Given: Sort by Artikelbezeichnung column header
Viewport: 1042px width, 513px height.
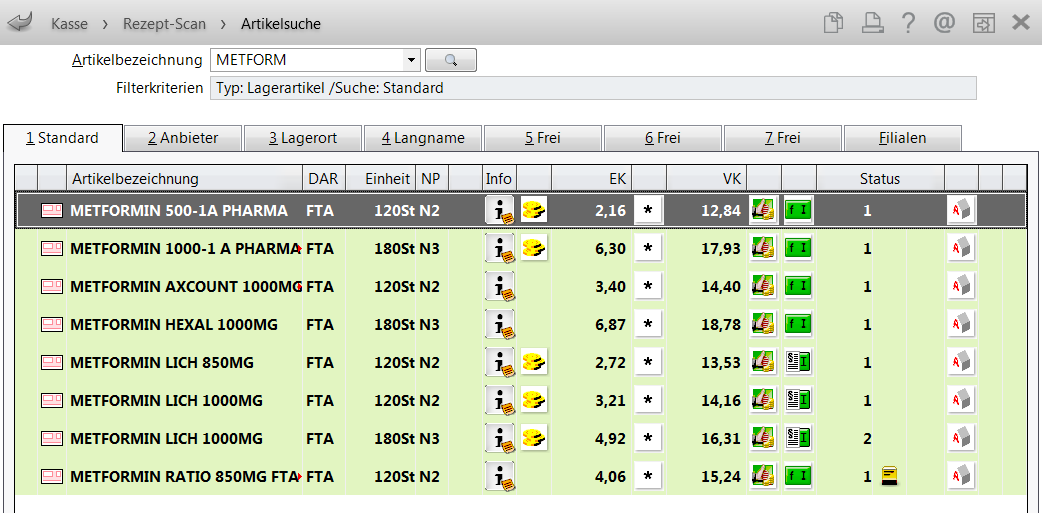Looking at the screenshot, I should coord(185,179).
